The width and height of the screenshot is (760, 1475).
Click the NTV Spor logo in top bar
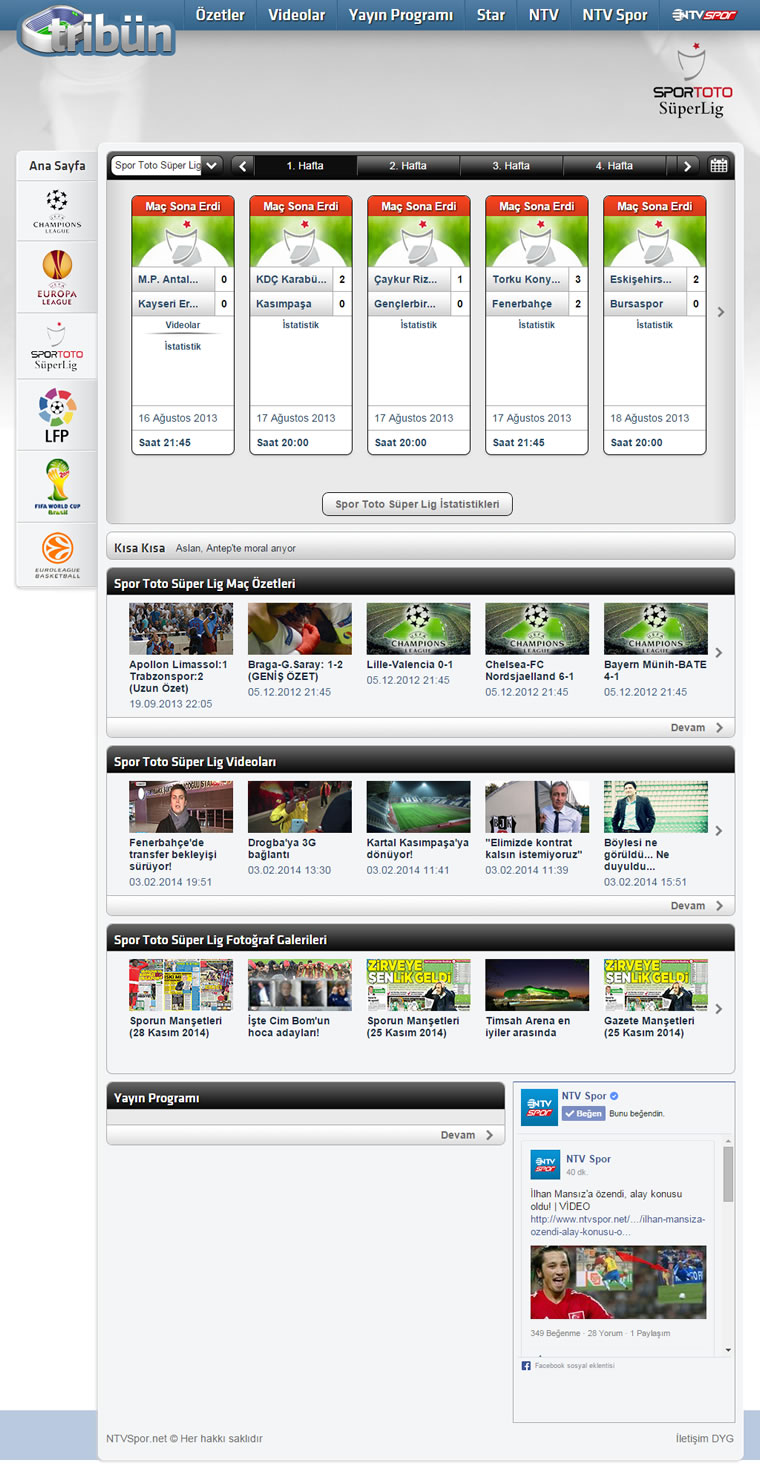[704, 15]
